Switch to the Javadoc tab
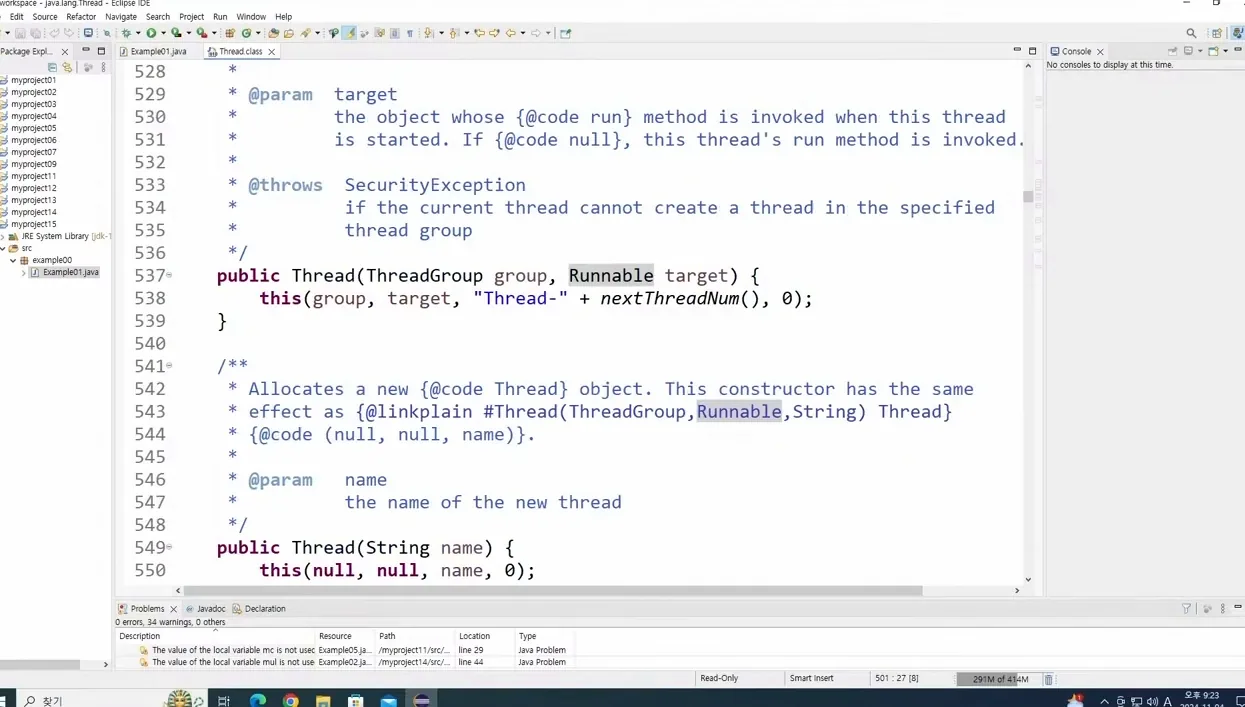This screenshot has width=1245, height=707. point(206,608)
